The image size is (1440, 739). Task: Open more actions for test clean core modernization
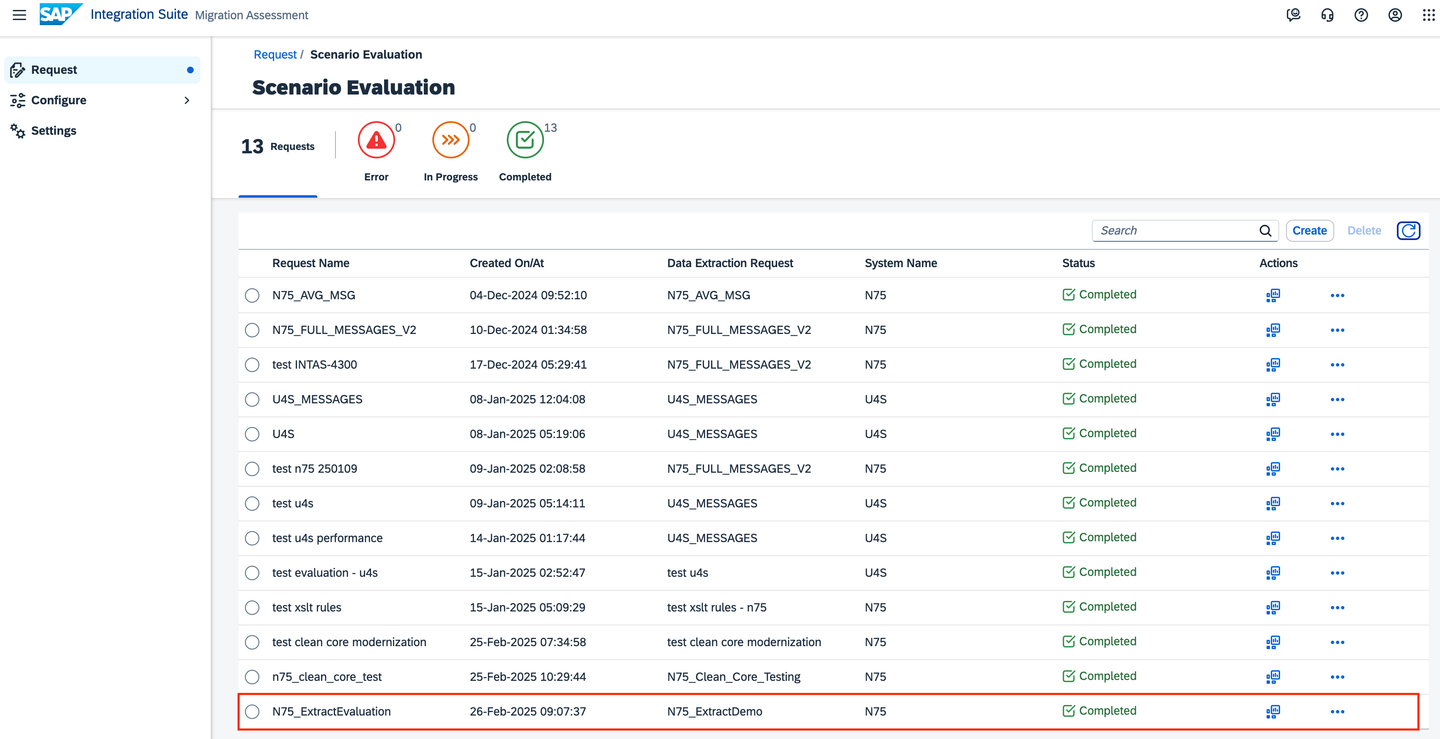point(1337,642)
